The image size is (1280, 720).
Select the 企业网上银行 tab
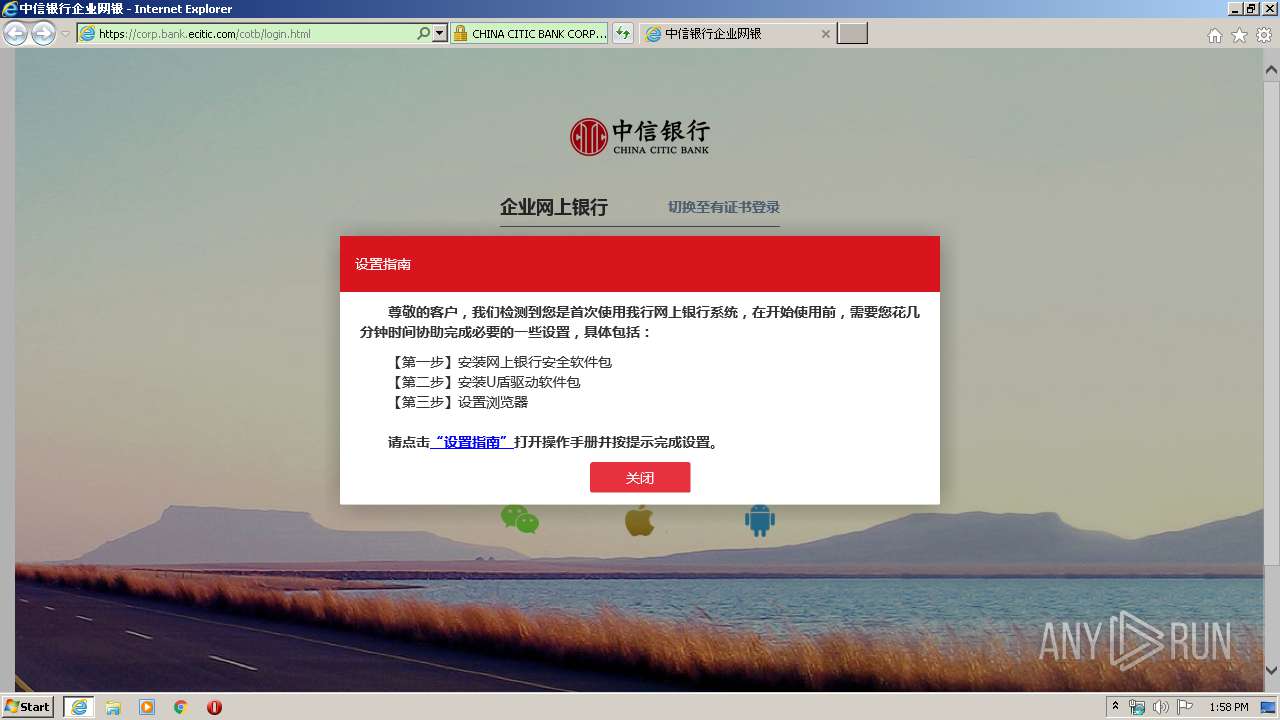point(554,207)
